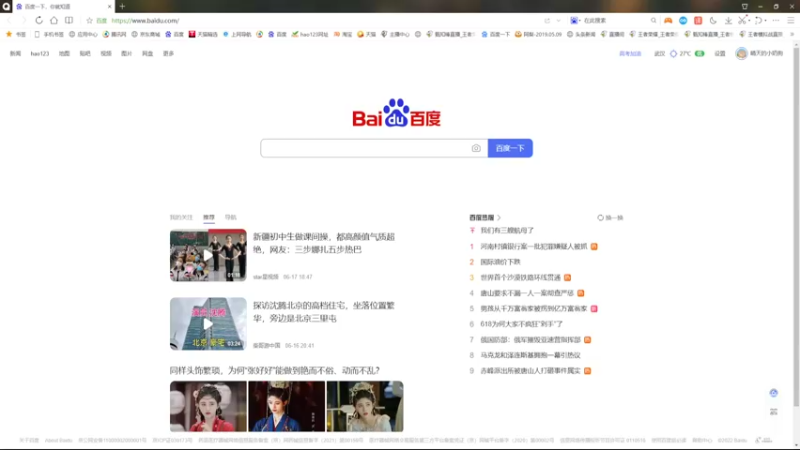Click the toolbar search magnifier icon
This screenshot has width=800, height=450.
(x=654, y=20)
